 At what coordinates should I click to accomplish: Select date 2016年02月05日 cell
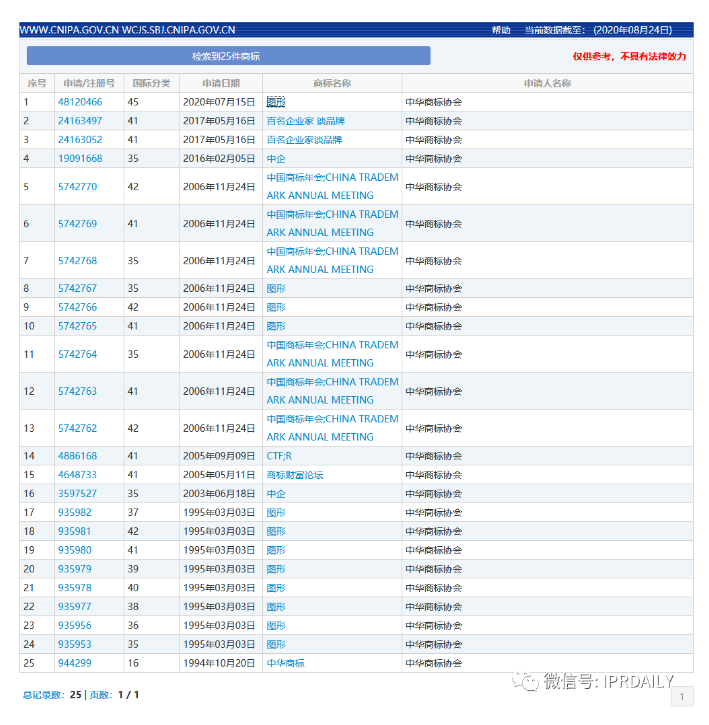[x=219, y=159]
